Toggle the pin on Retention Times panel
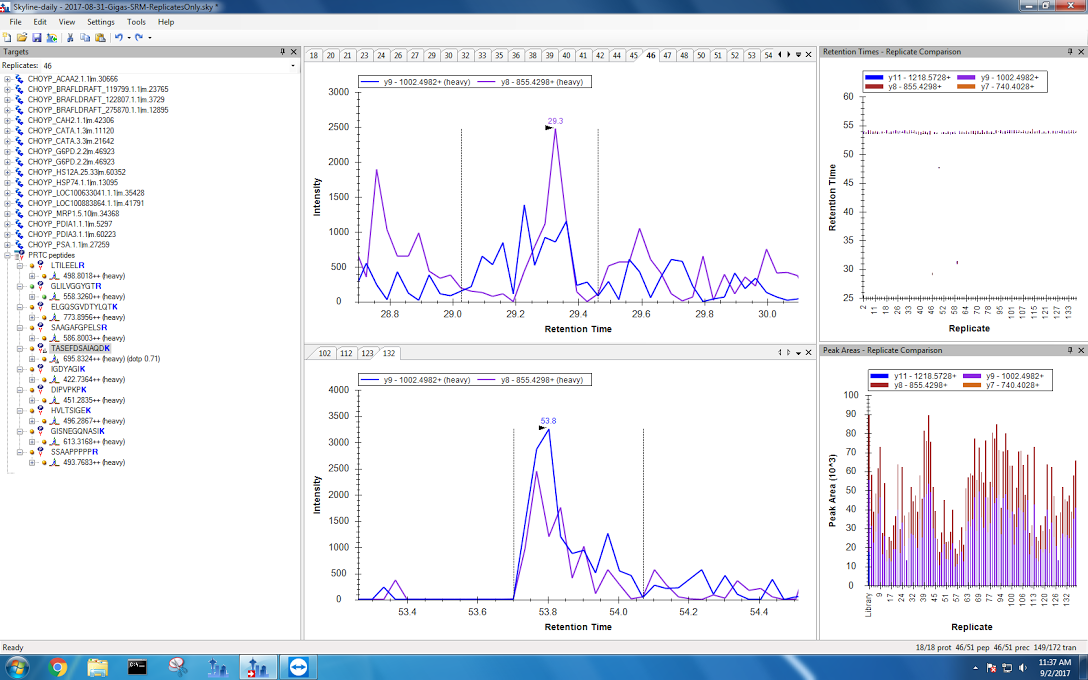The height and width of the screenshot is (680, 1088). point(1068,52)
